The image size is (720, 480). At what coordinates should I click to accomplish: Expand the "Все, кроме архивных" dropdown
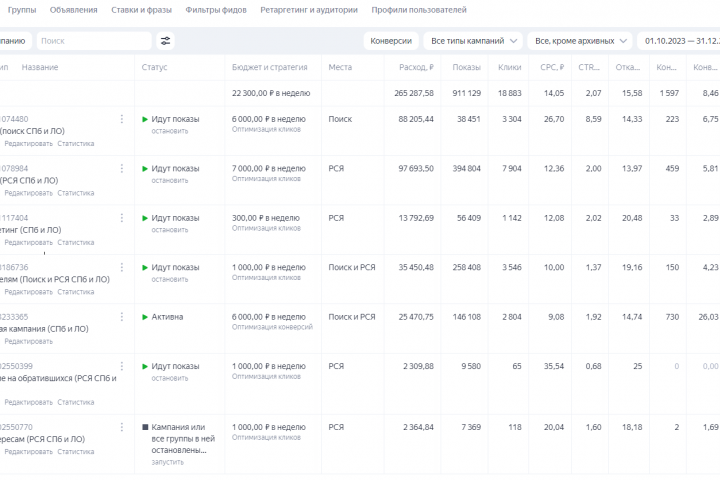[x=582, y=41]
